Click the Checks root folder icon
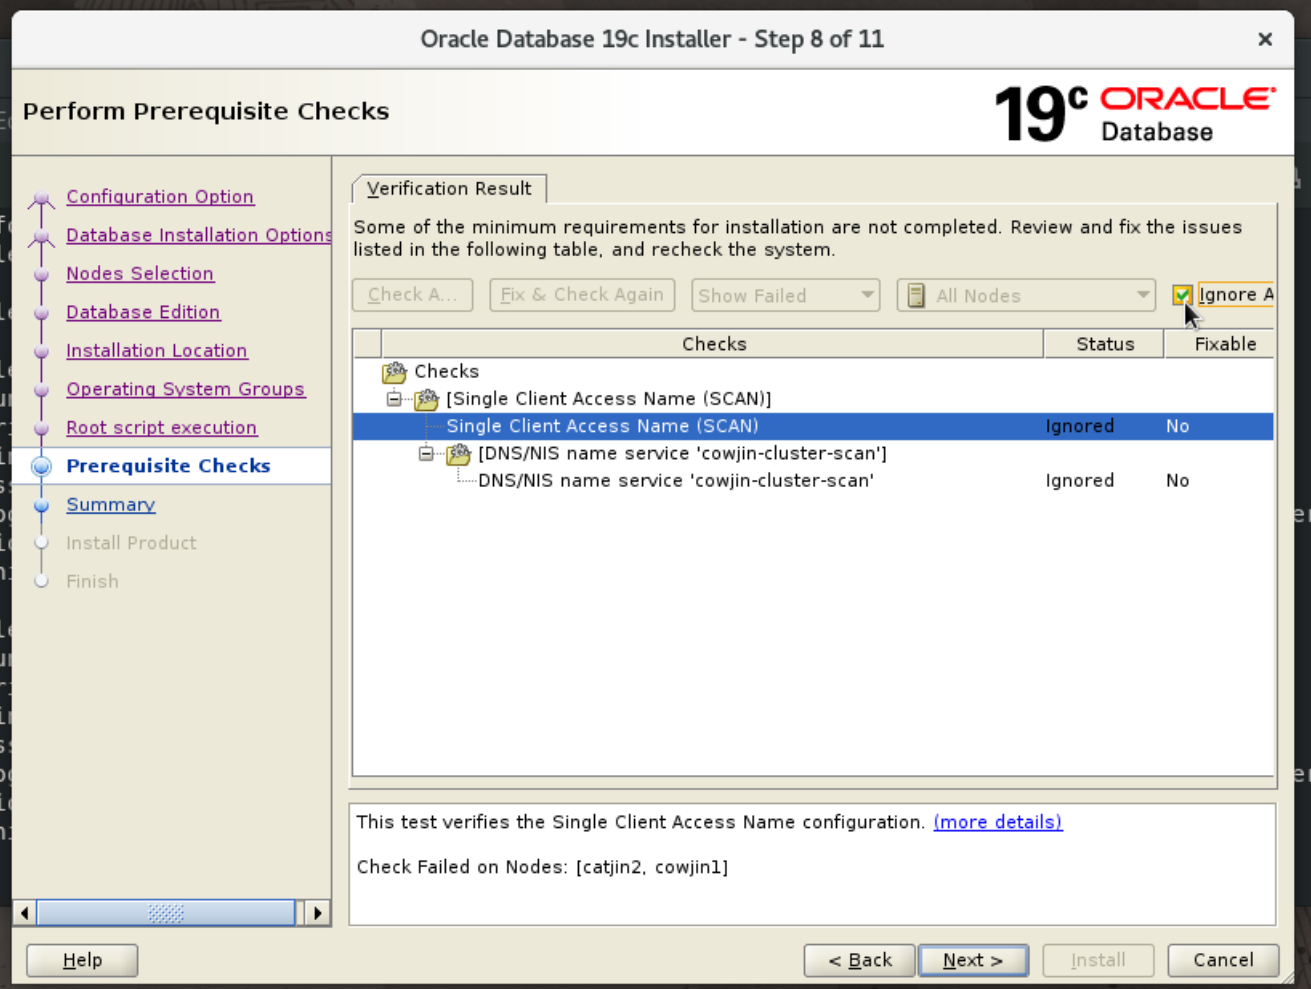 point(395,372)
